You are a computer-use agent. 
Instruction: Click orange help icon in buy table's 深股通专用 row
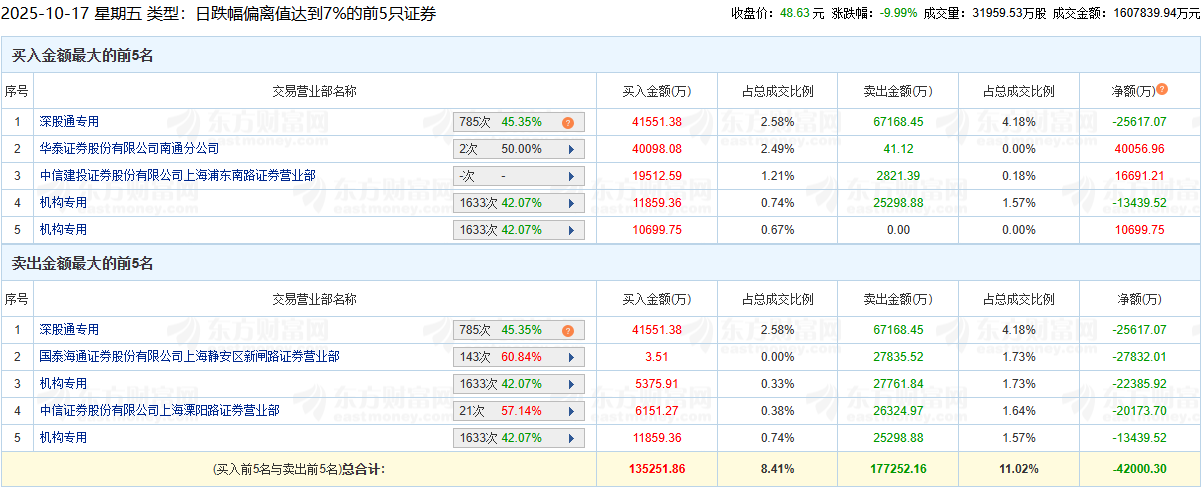[x=568, y=122]
